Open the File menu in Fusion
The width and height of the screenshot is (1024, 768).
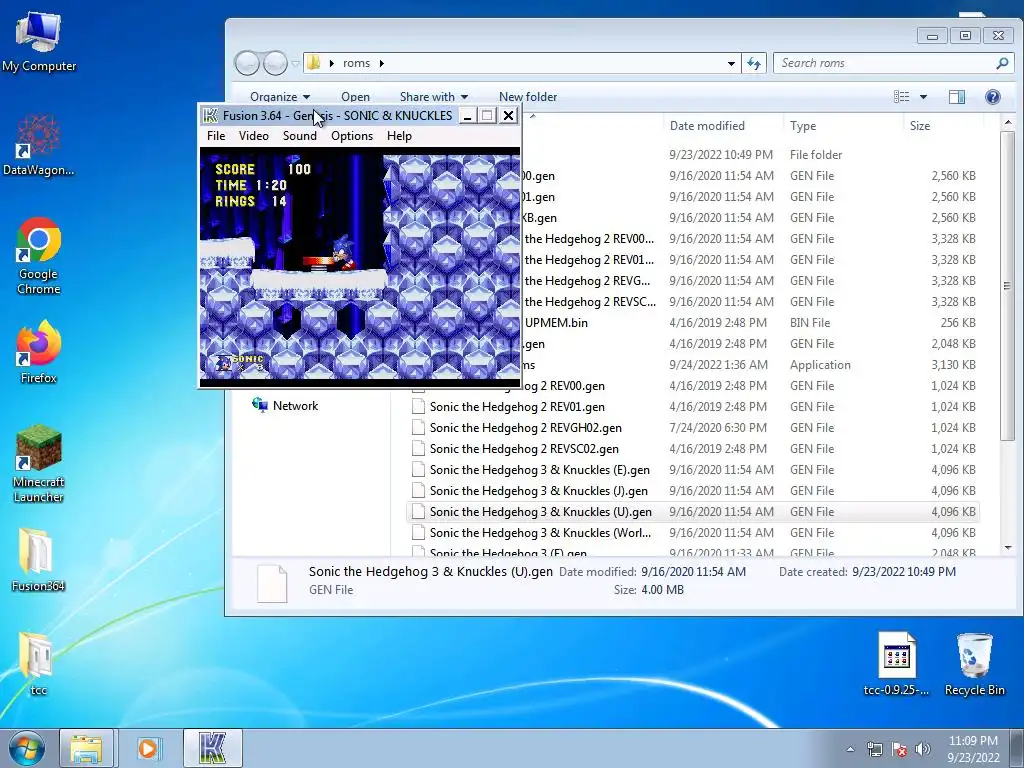216,136
